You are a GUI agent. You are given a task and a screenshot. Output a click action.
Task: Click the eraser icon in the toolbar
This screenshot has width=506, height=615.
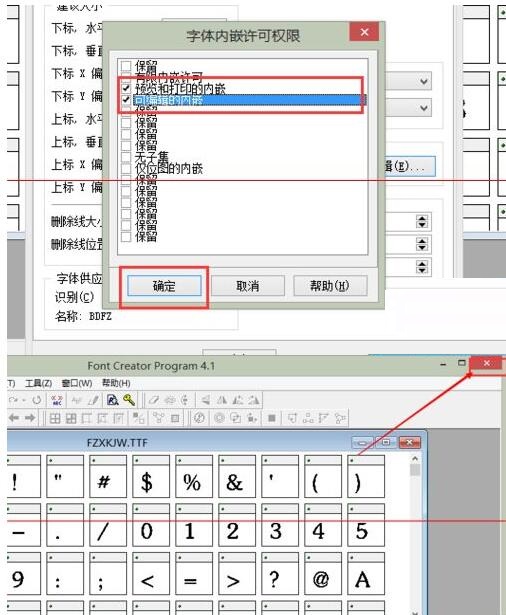pos(153,400)
